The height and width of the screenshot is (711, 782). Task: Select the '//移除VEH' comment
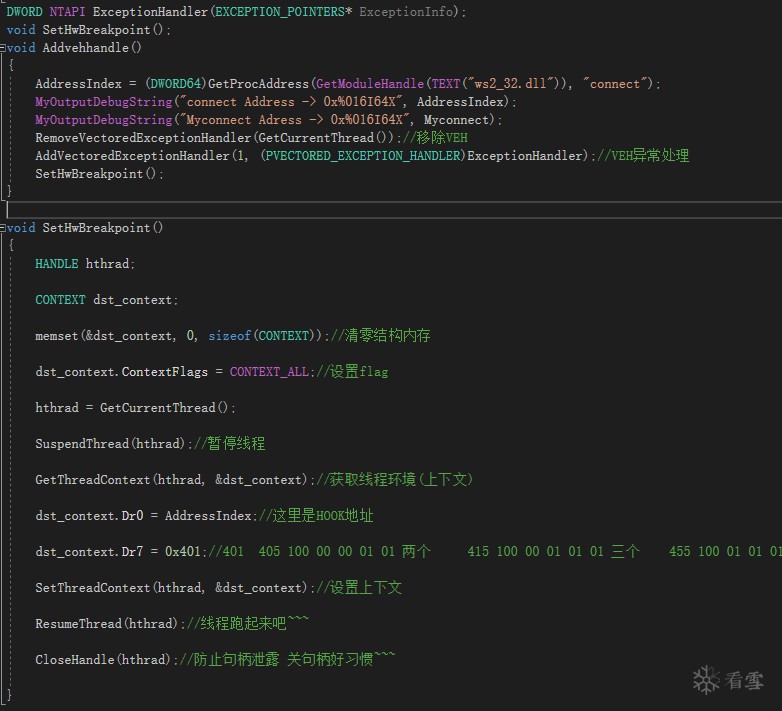pyautogui.click(x=435, y=138)
